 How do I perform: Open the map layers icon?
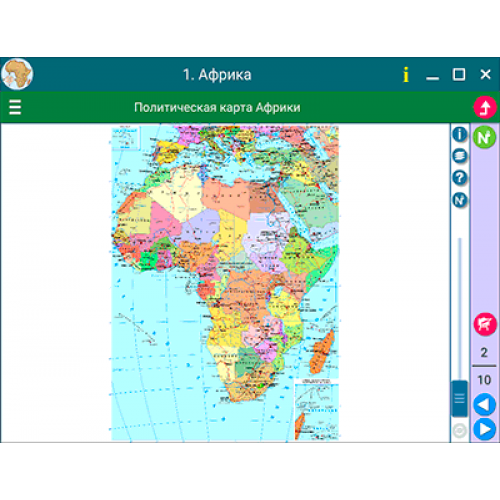click(x=460, y=156)
